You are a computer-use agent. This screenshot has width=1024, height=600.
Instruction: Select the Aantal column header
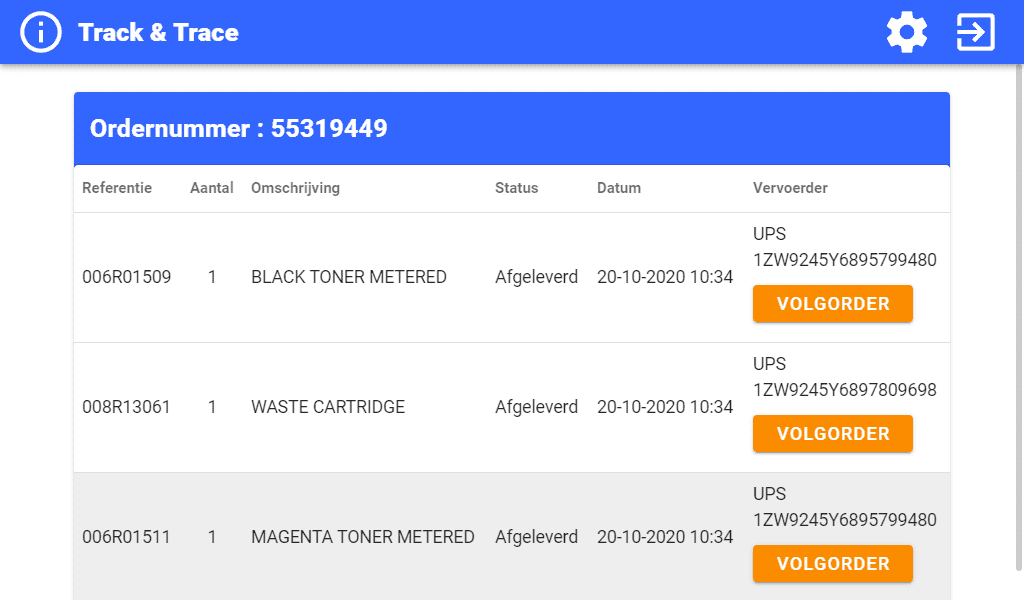click(x=212, y=188)
